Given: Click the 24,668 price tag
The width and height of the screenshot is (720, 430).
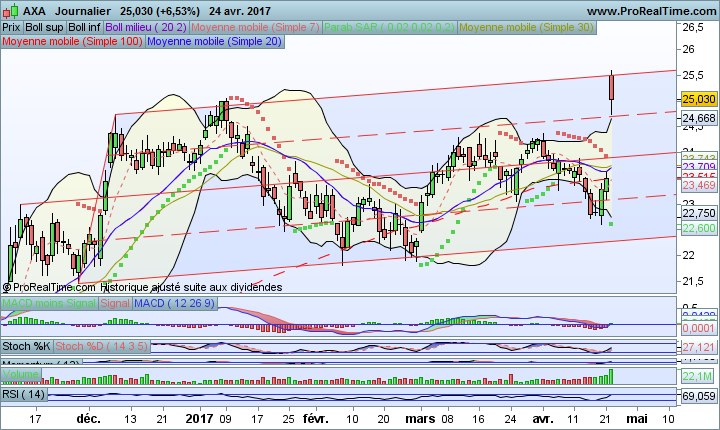Looking at the screenshot, I should pos(699,118).
